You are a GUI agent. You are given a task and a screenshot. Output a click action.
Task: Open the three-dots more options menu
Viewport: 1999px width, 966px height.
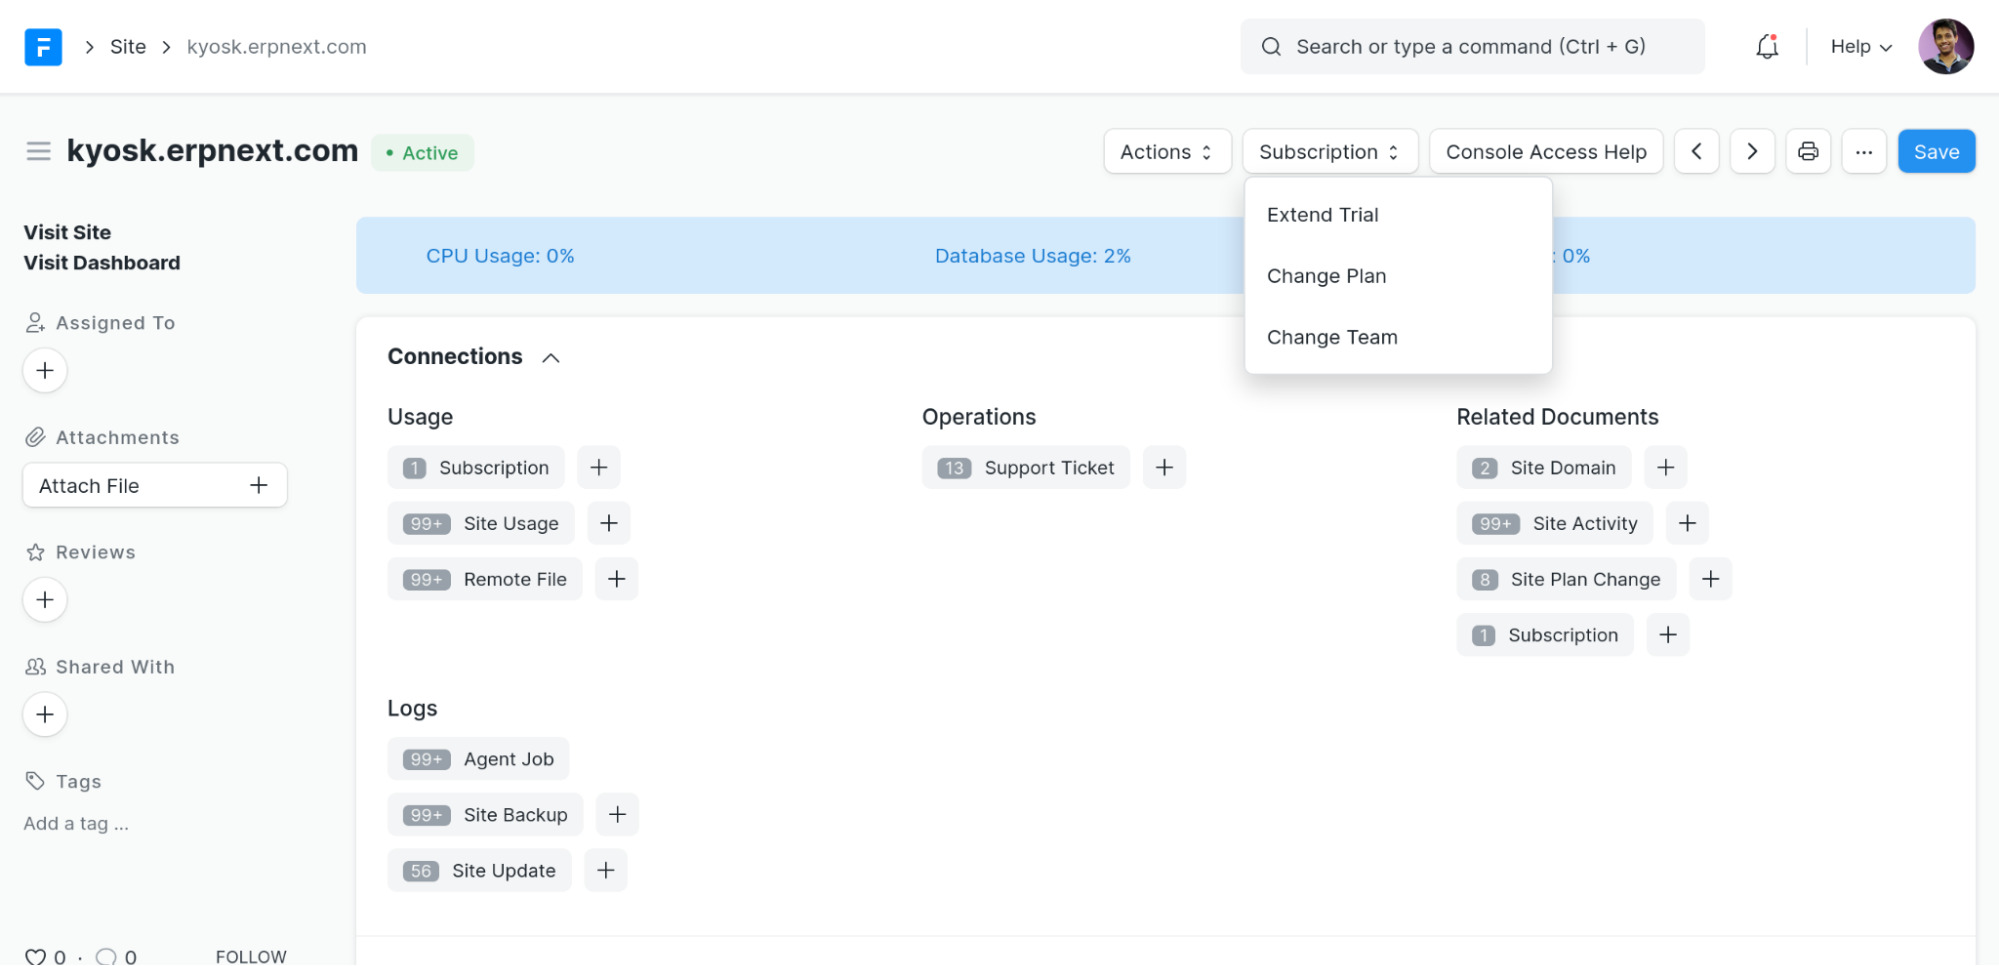(x=1863, y=152)
